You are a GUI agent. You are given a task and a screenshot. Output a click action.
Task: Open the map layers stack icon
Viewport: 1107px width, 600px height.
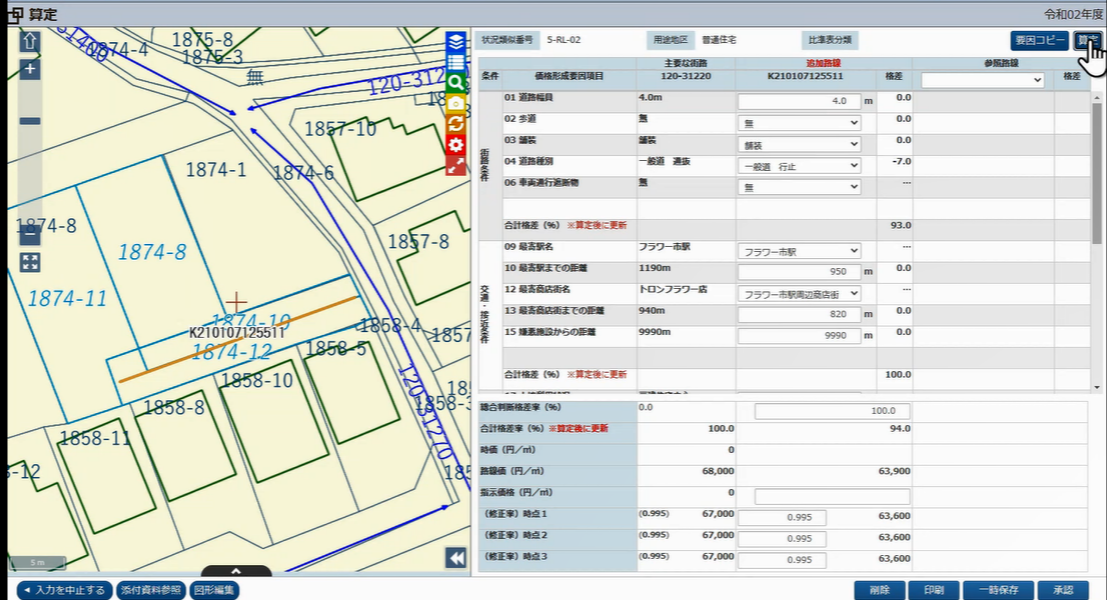[456, 42]
